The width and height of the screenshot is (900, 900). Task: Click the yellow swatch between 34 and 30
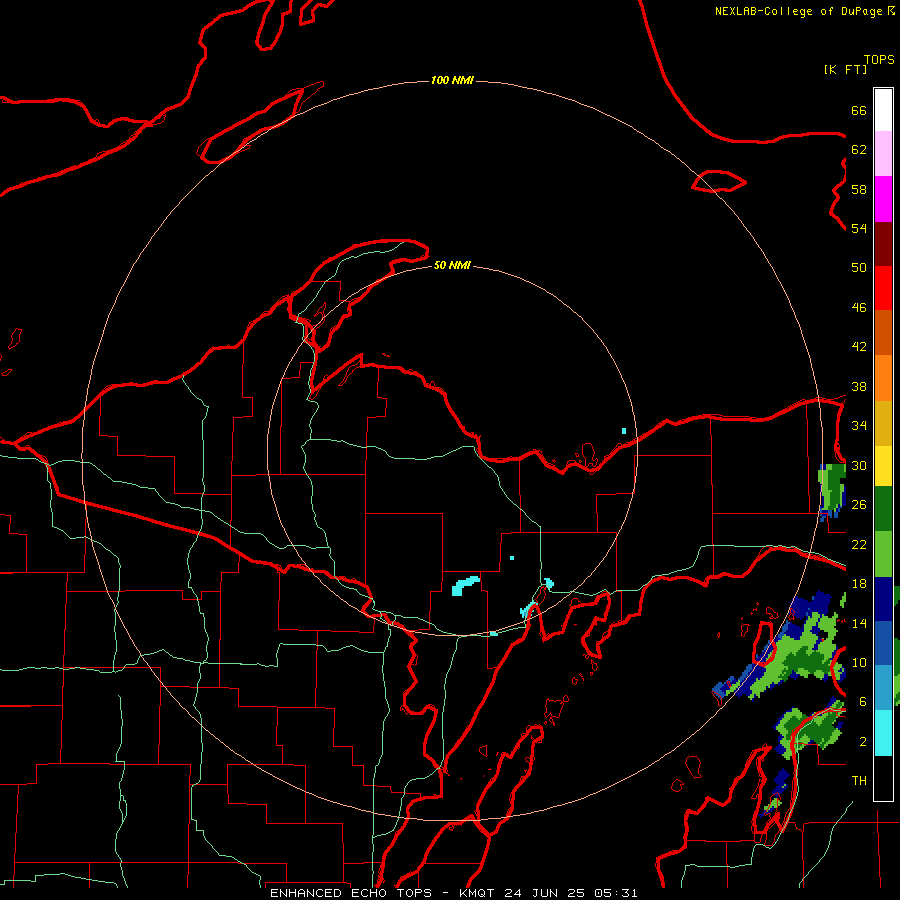[883, 466]
